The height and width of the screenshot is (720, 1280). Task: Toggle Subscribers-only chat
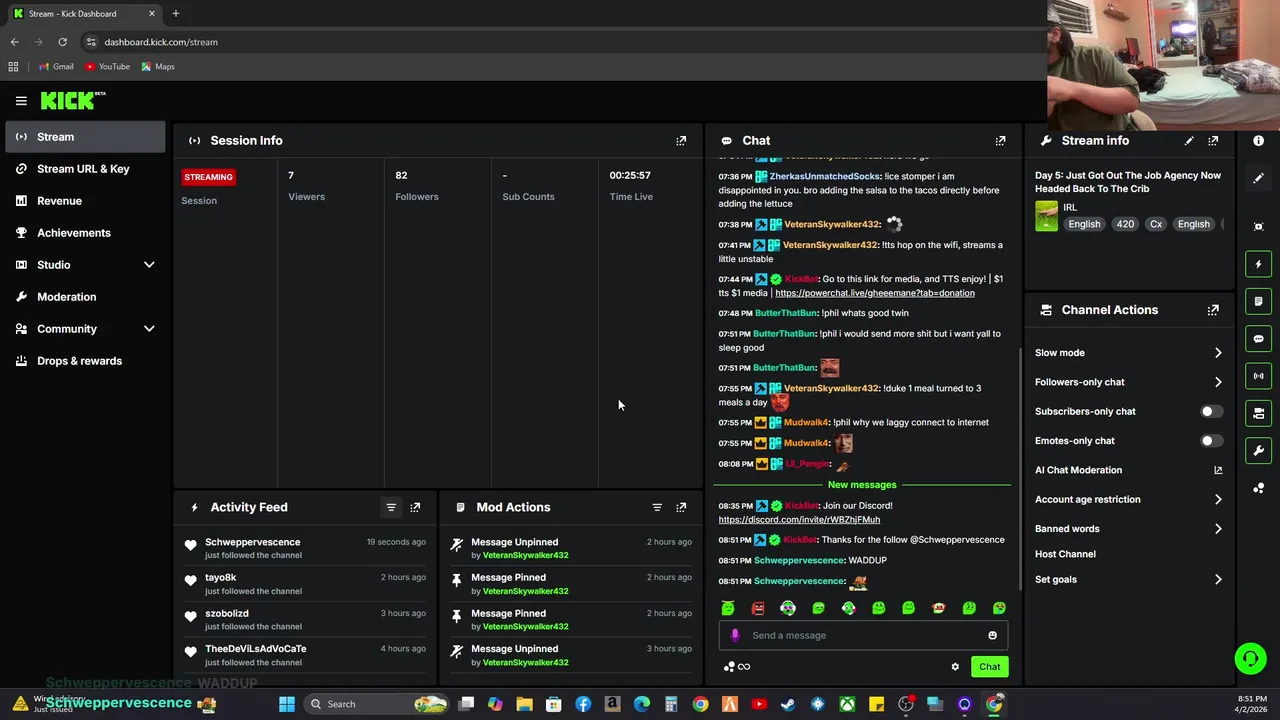pos(1211,411)
